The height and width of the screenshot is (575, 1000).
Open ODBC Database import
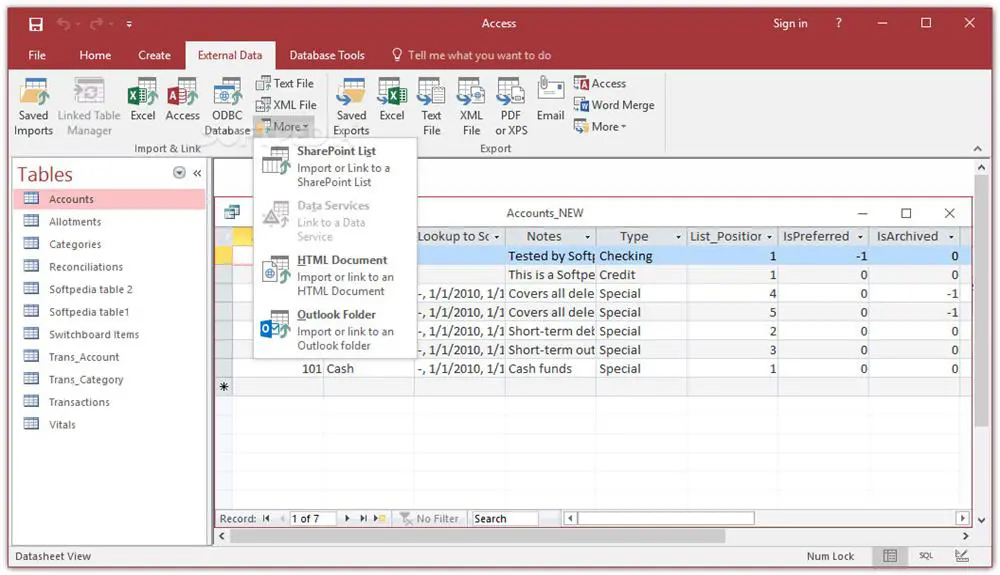(227, 107)
